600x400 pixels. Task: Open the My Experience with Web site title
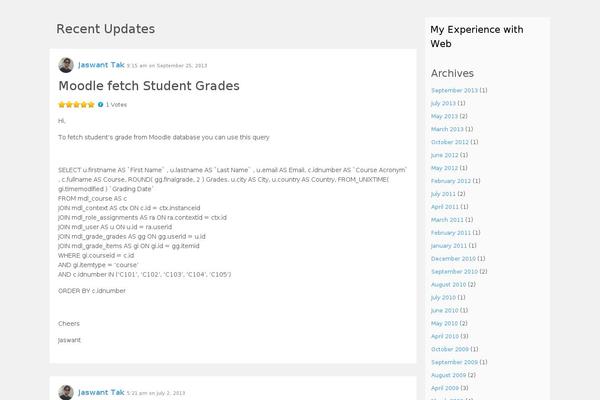(476, 37)
